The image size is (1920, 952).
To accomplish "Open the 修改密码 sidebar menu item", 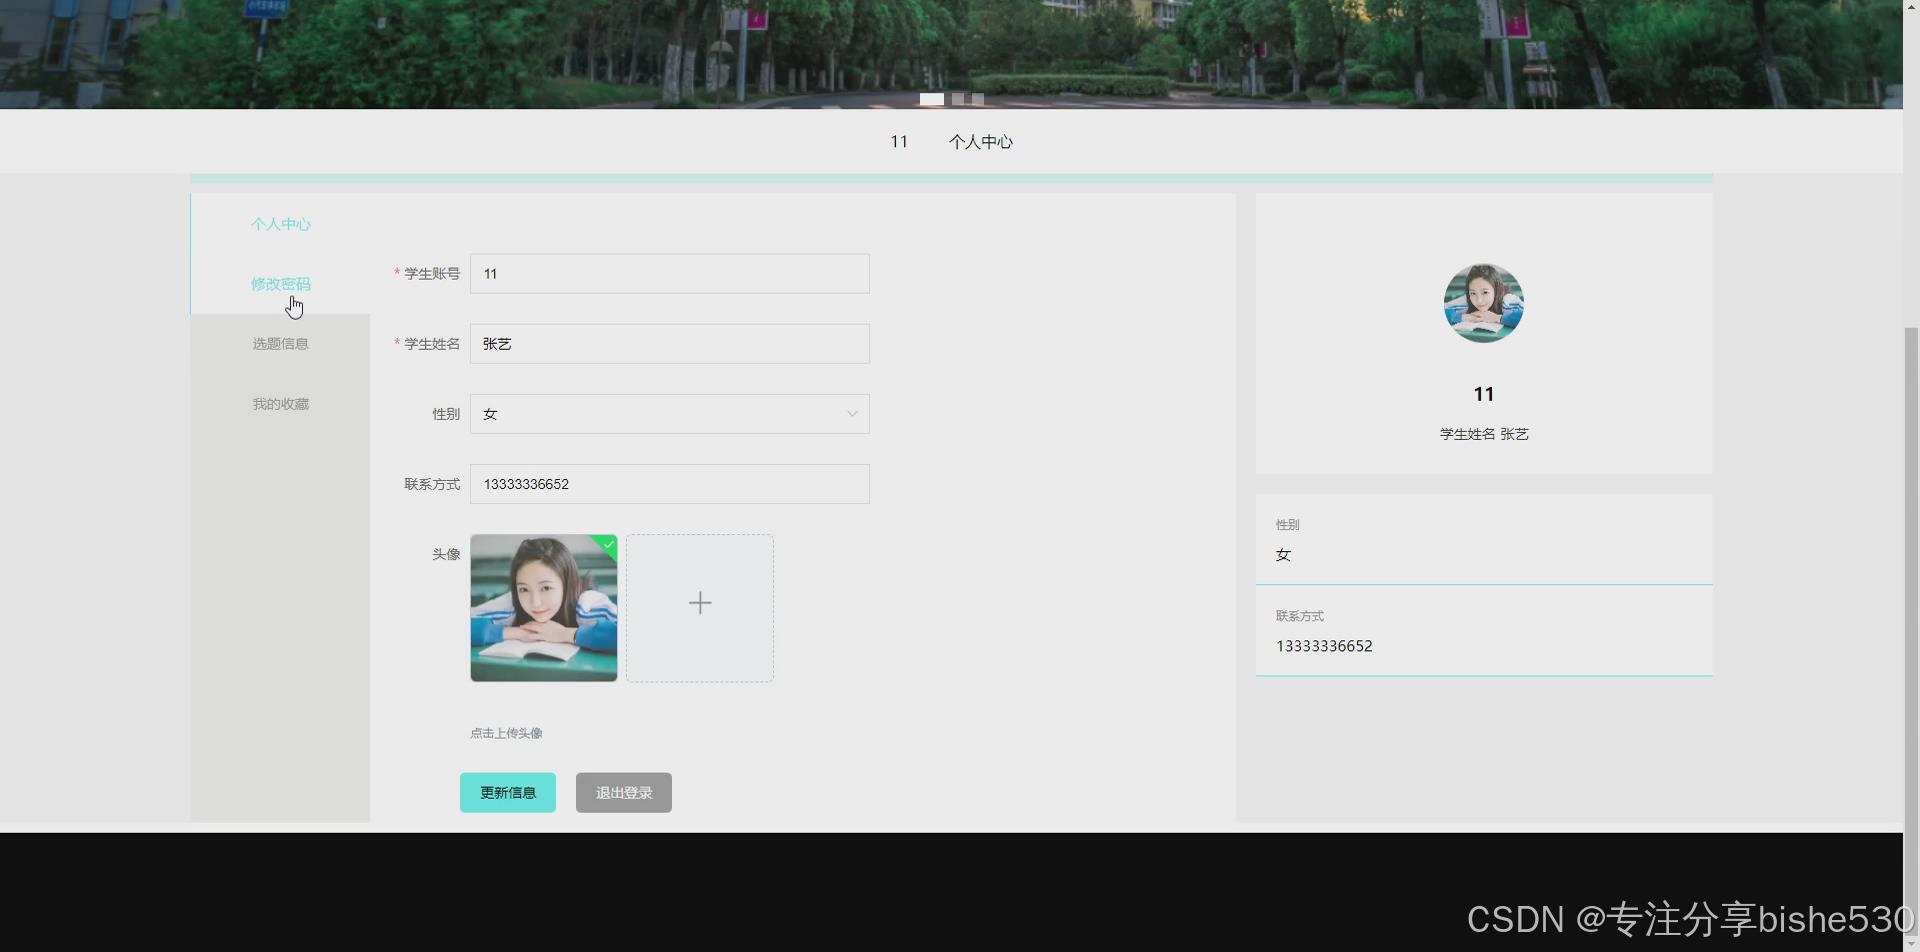I will pos(280,284).
